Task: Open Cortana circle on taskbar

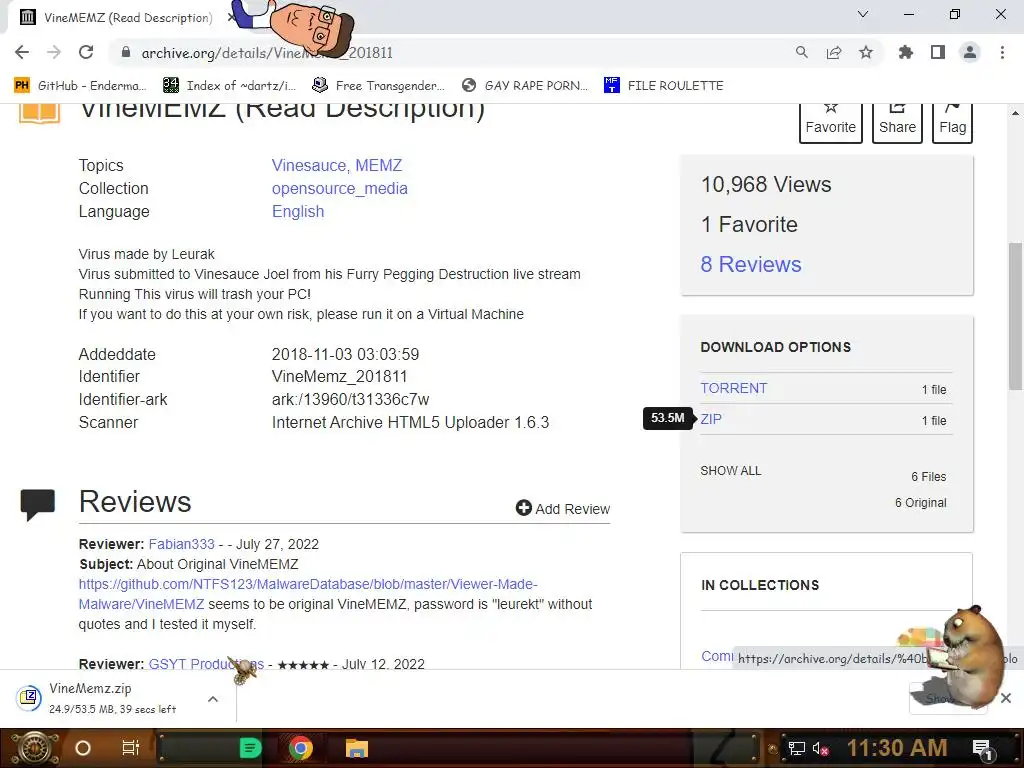Action: tap(83, 748)
